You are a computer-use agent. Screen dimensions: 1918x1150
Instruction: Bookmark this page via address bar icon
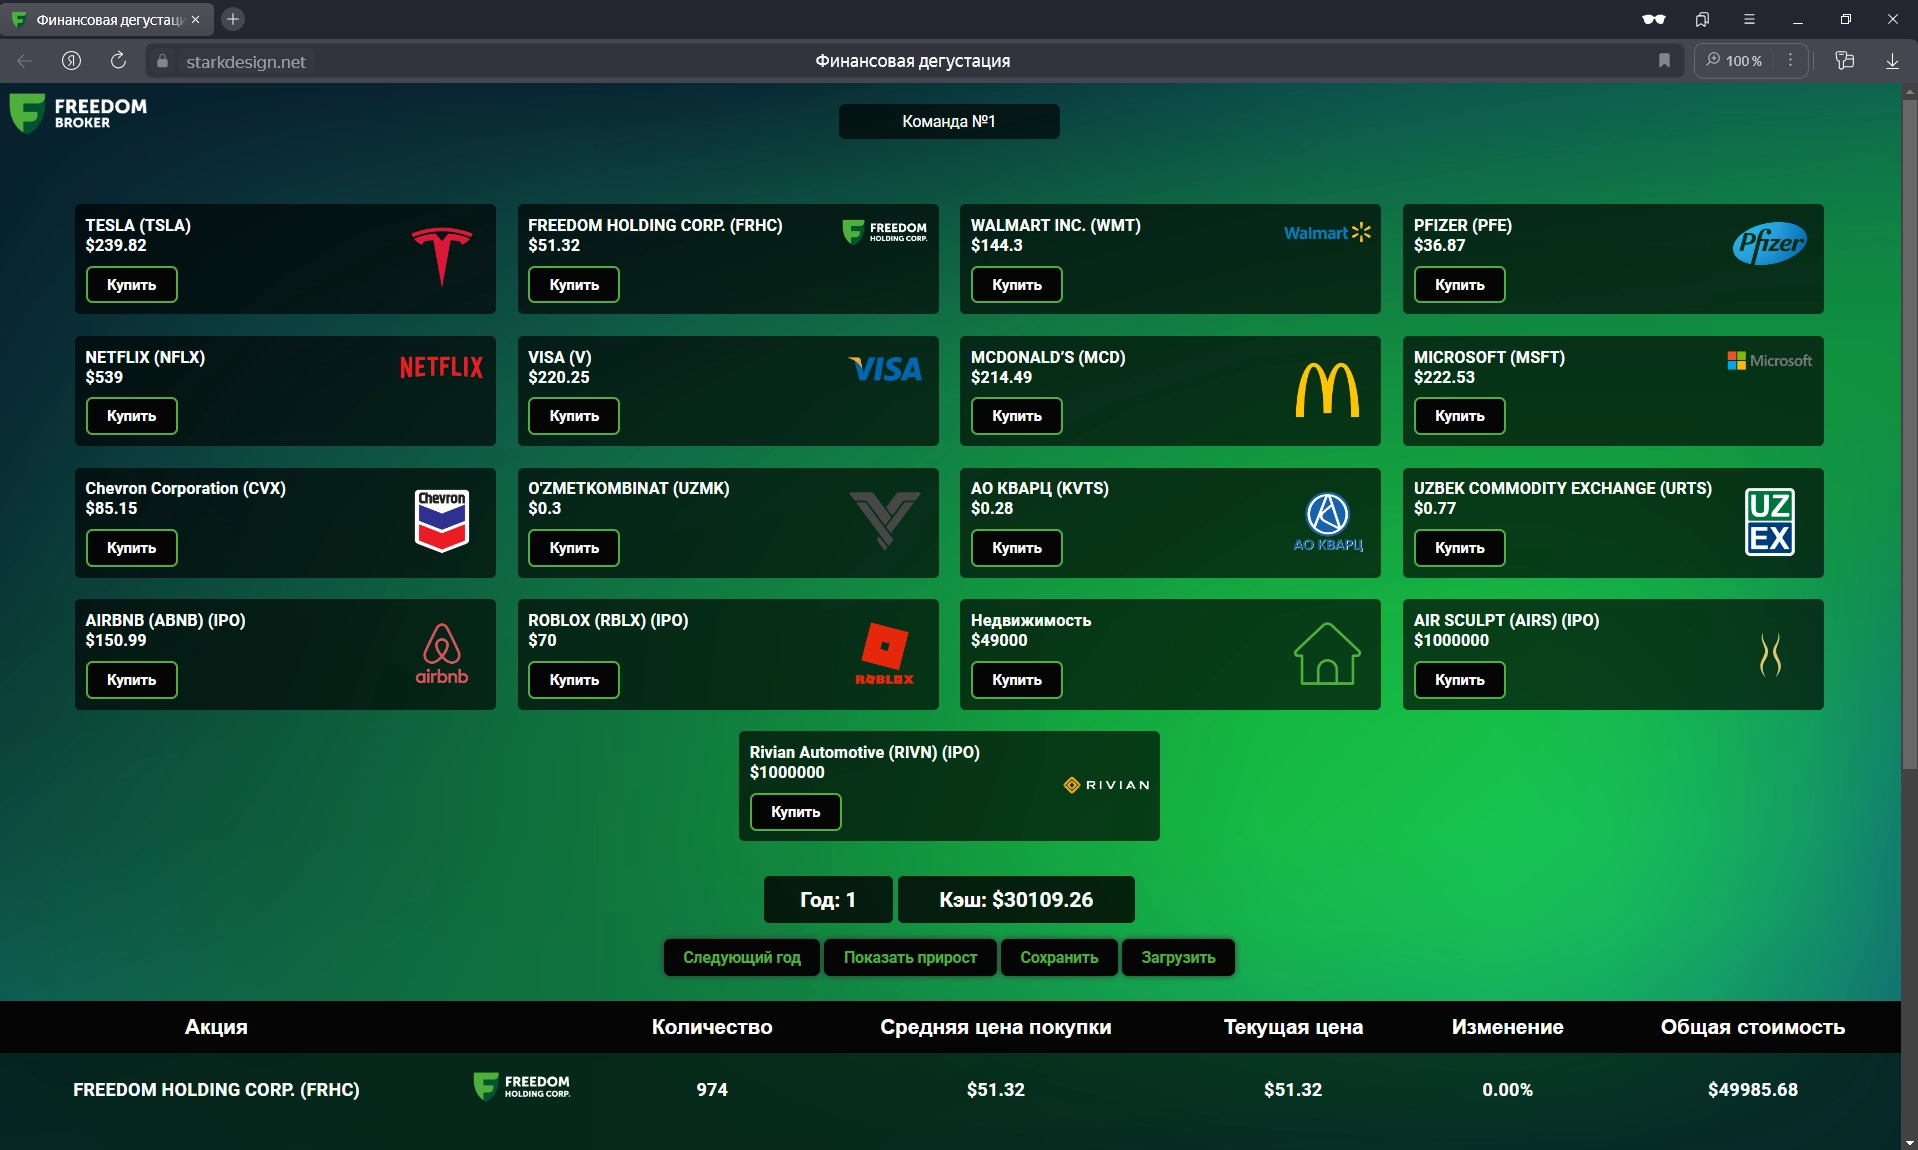point(1664,61)
